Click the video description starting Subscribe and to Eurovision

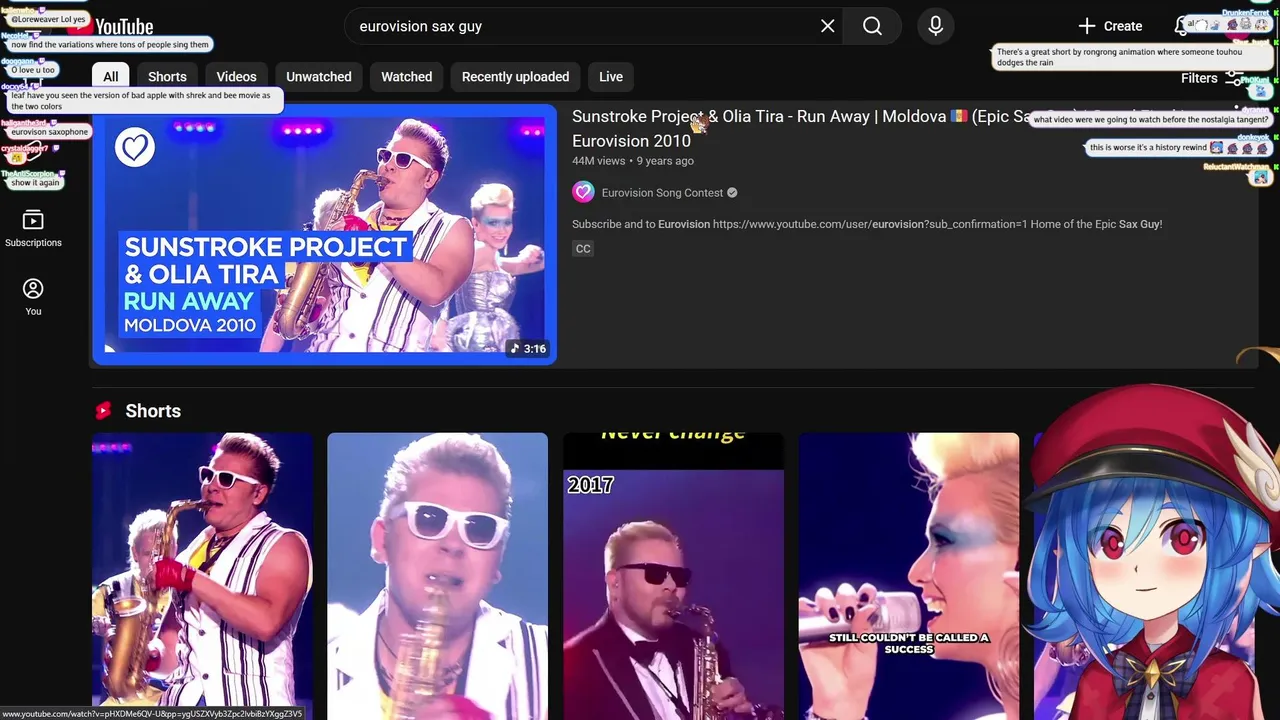coord(867,224)
